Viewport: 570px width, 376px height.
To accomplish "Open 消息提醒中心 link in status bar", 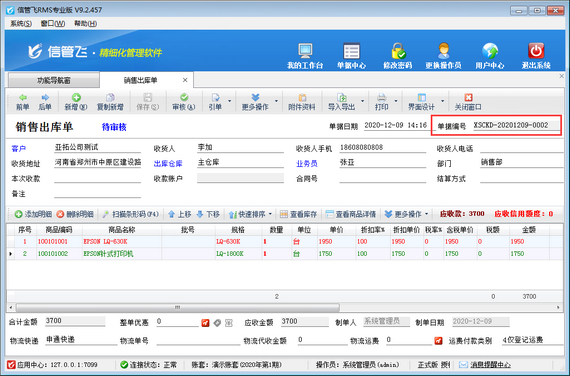I will 490,365.
